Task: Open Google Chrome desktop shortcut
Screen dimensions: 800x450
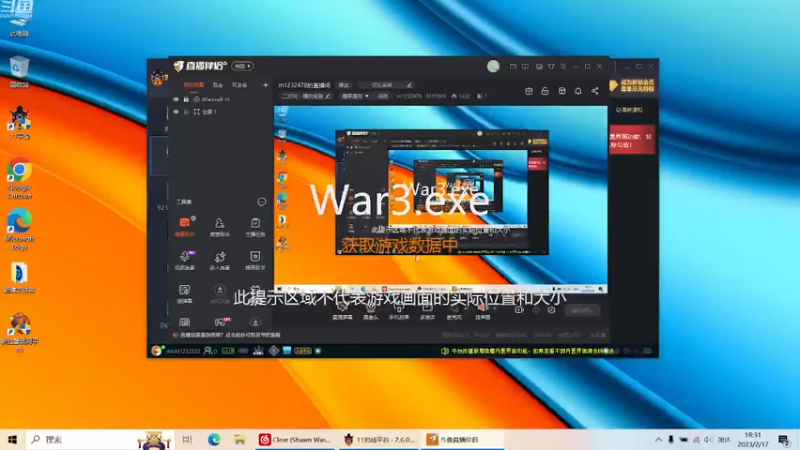Action: point(19,178)
